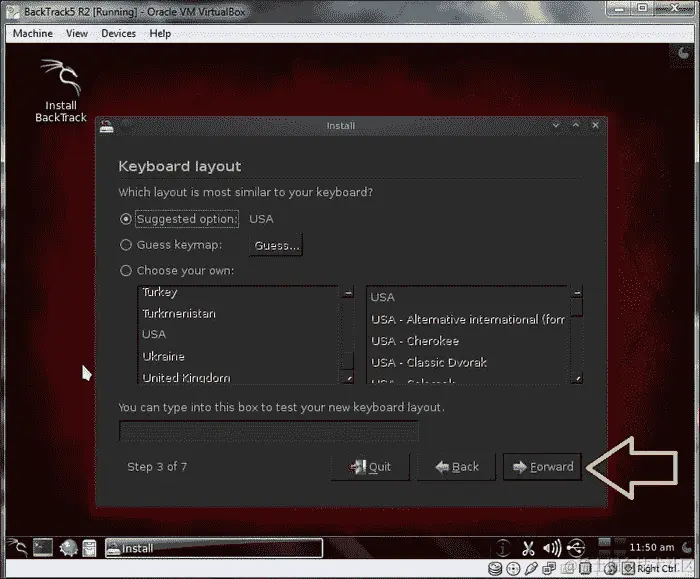This screenshot has height=579, width=700.
Task: Shade the Install window with down chevron
Action: [x=556, y=125]
